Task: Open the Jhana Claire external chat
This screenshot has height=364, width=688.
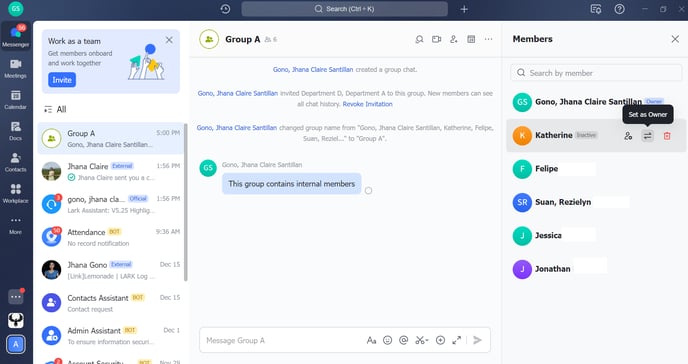Action: click(x=111, y=171)
